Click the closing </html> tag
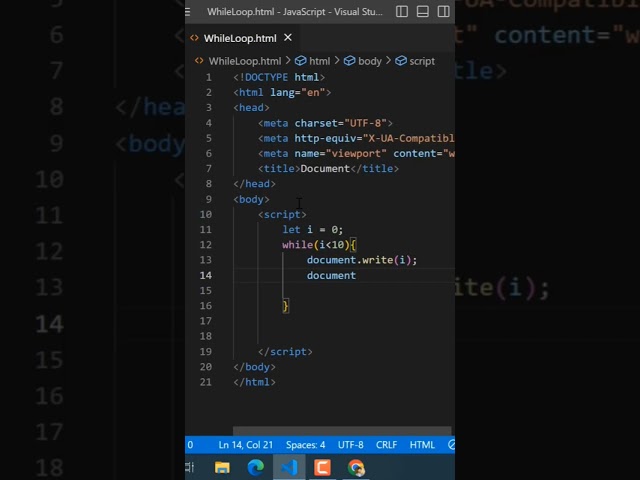The width and height of the screenshot is (640, 480). [x=254, y=382]
